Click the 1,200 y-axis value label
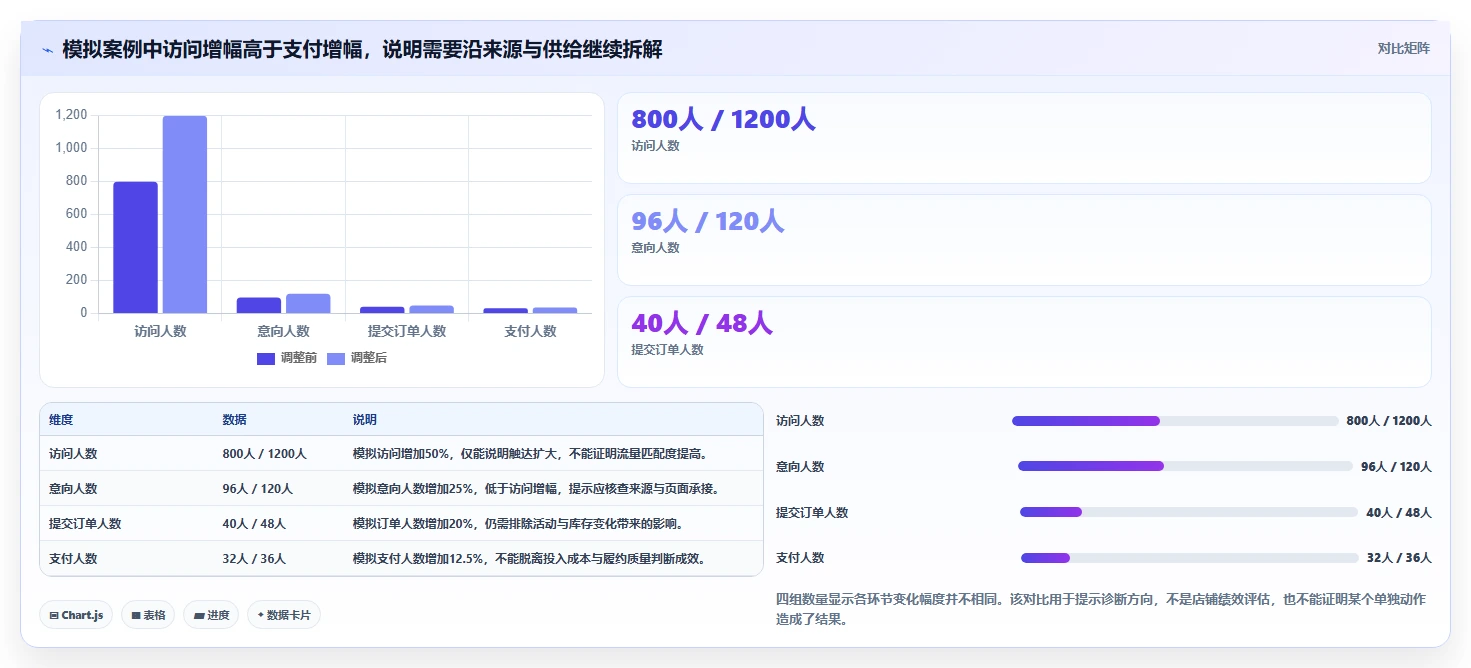Viewport: 1471px width, 668px height. point(71,115)
